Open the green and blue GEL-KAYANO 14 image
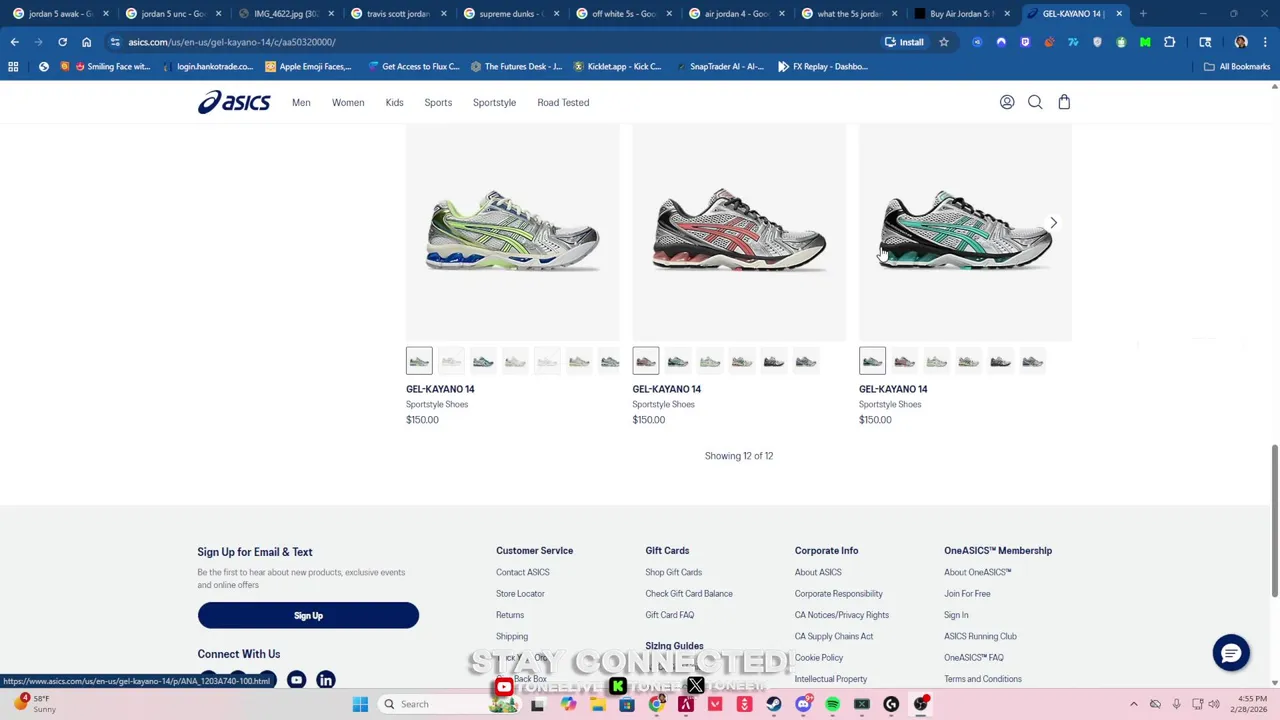Image resolution: width=1280 pixels, height=720 pixels. (x=512, y=232)
